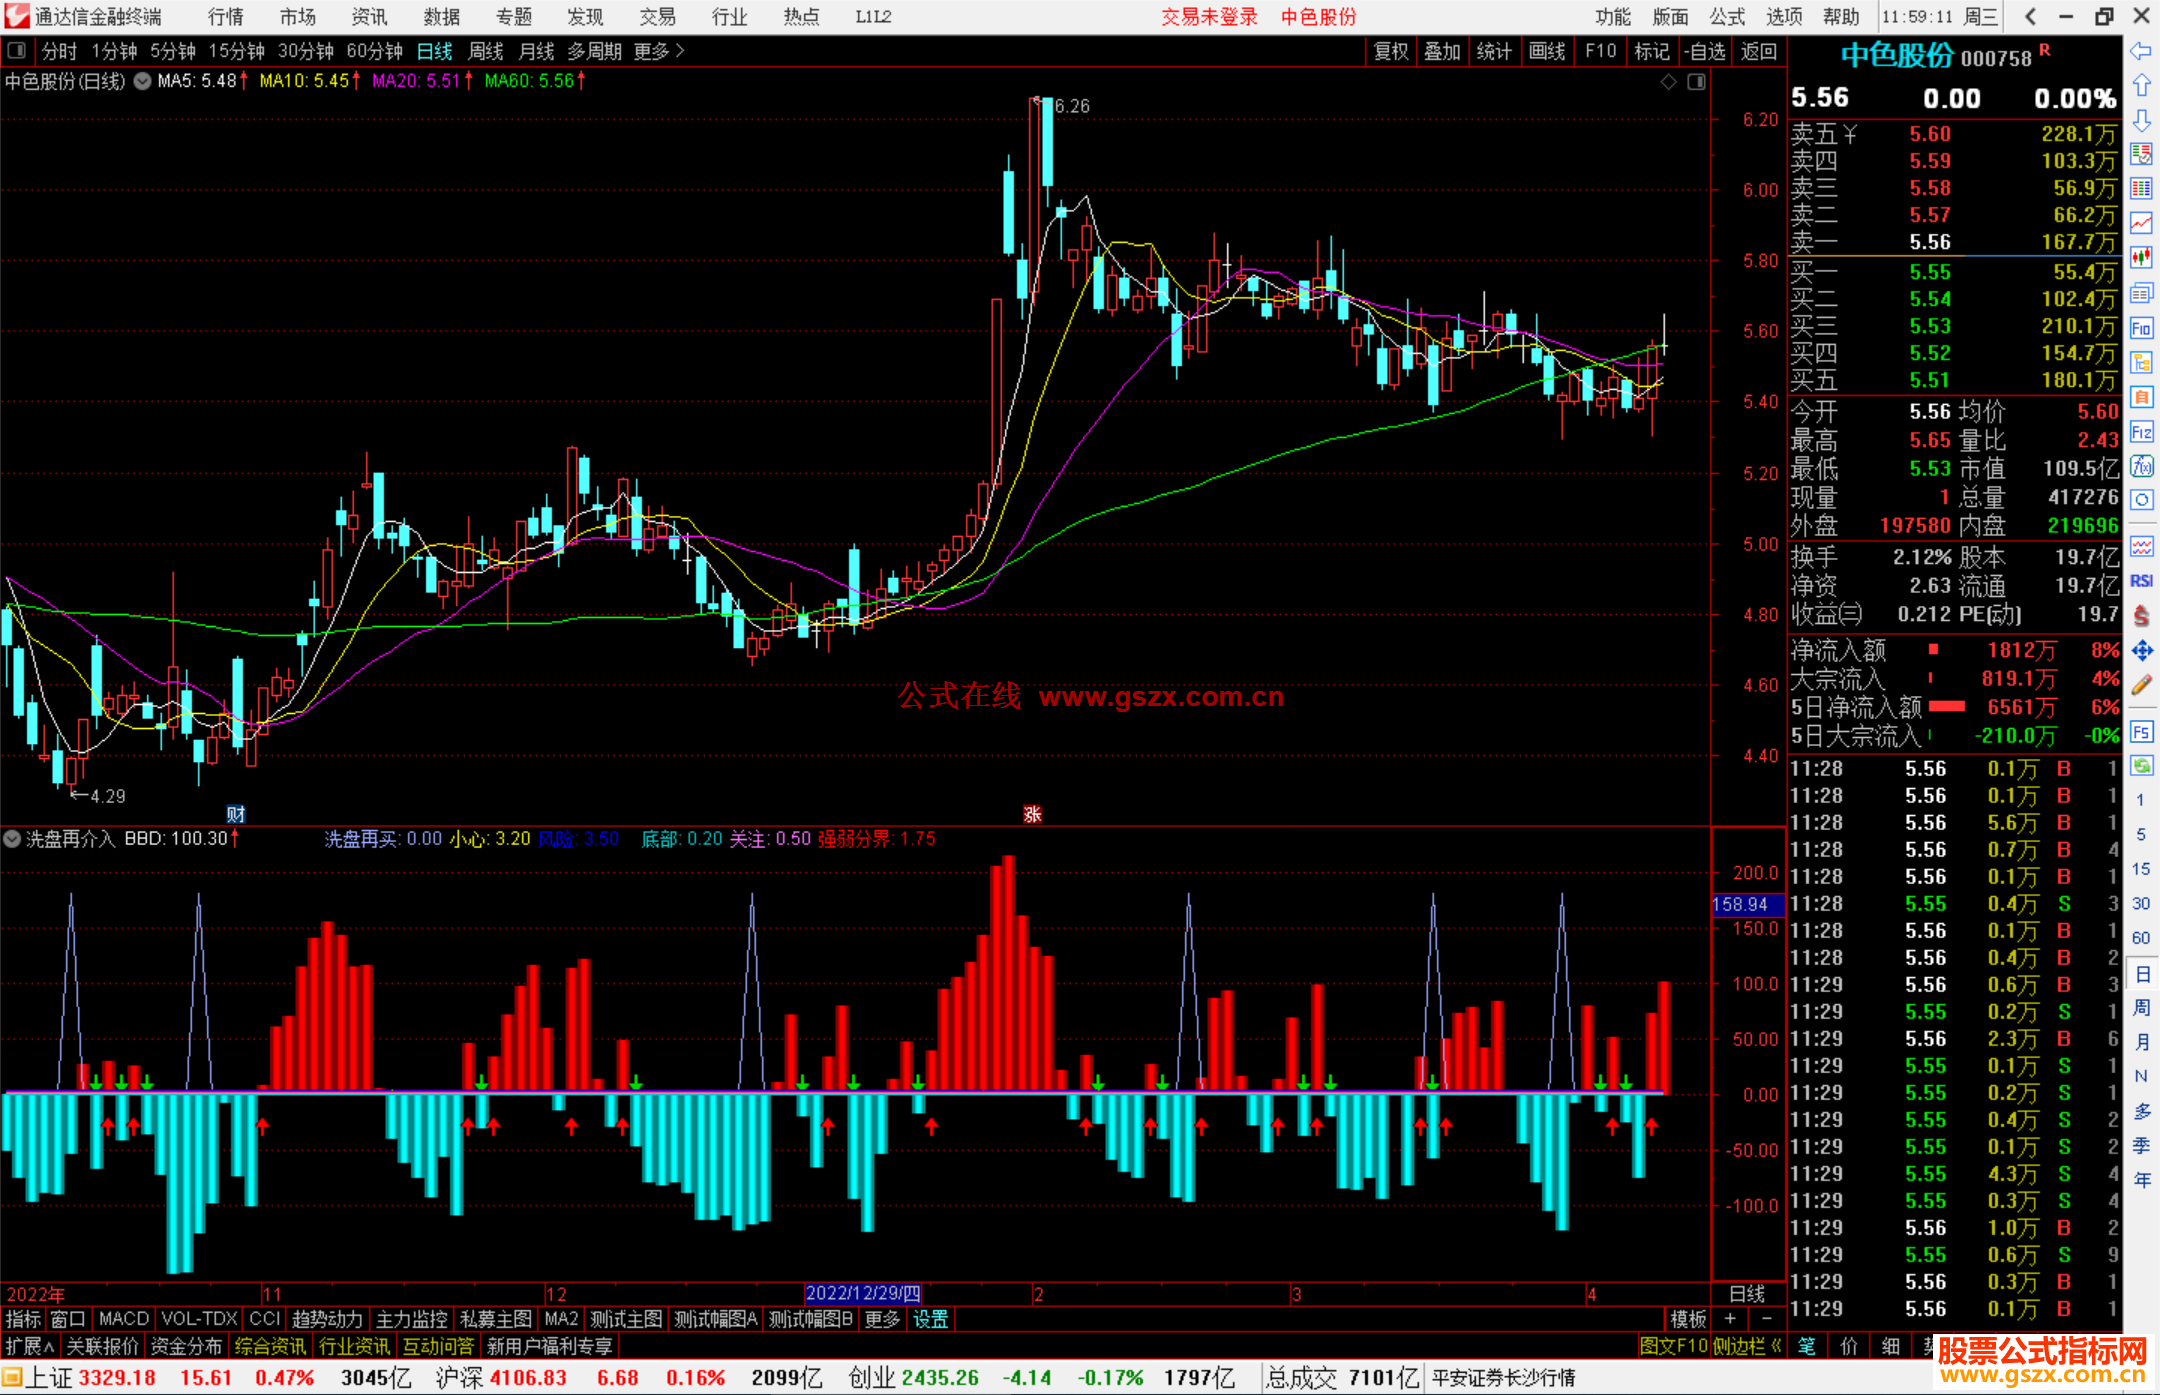The height and width of the screenshot is (1395, 2160).
Task: Click the 设置 button in indicator bar
Action: (931, 1319)
